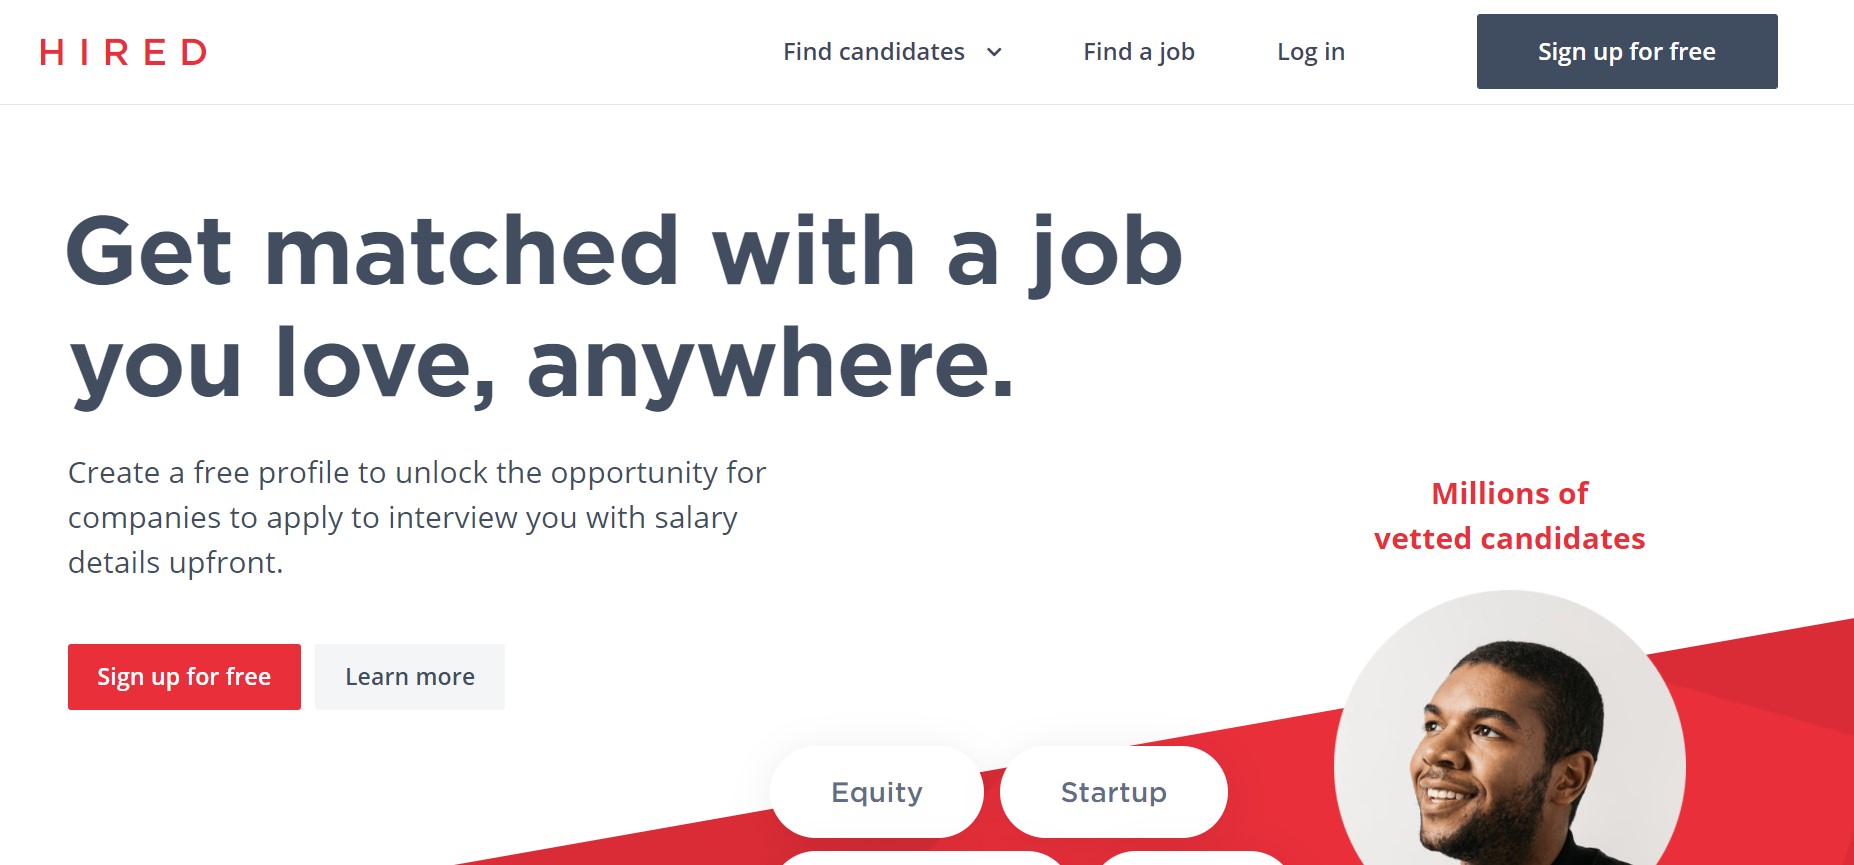This screenshot has width=1854, height=865.
Task: Click the details upfront text line
Action: (x=176, y=563)
